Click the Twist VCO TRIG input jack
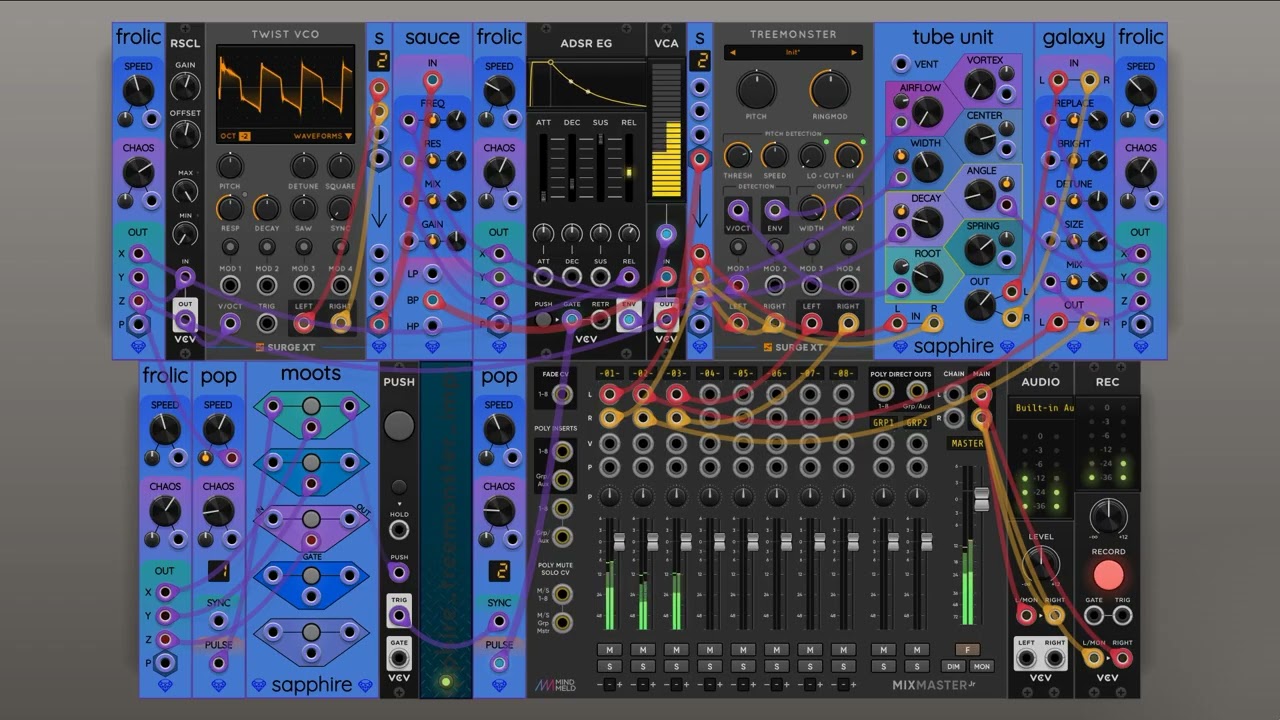This screenshot has width=1280, height=720. coord(267,322)
